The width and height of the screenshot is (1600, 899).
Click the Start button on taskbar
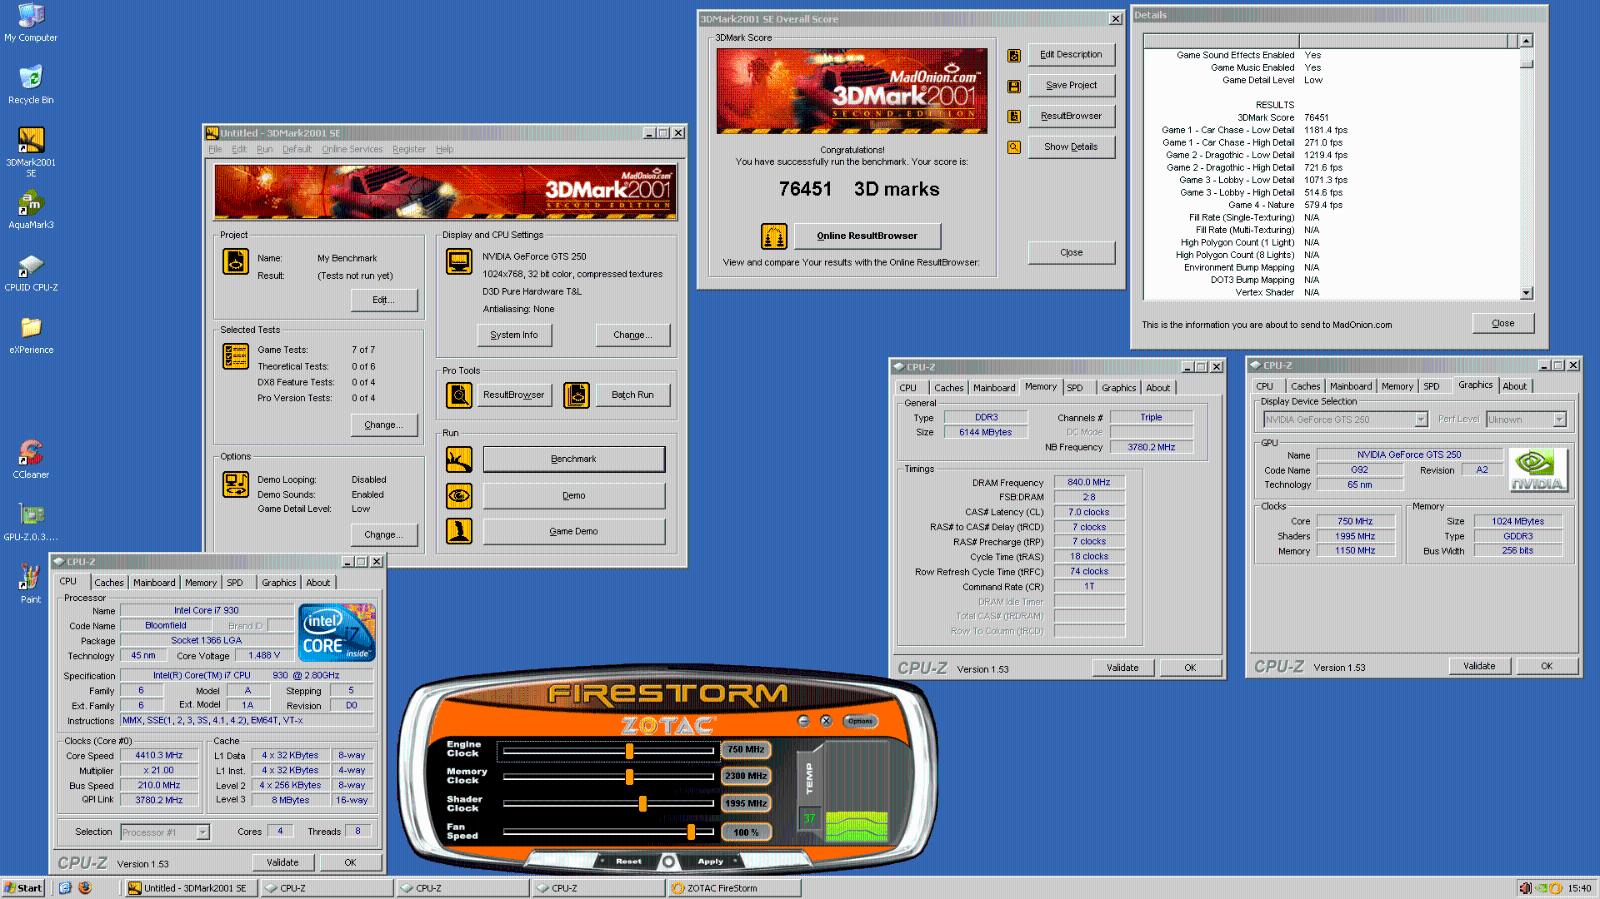click(x=23, y=887)
